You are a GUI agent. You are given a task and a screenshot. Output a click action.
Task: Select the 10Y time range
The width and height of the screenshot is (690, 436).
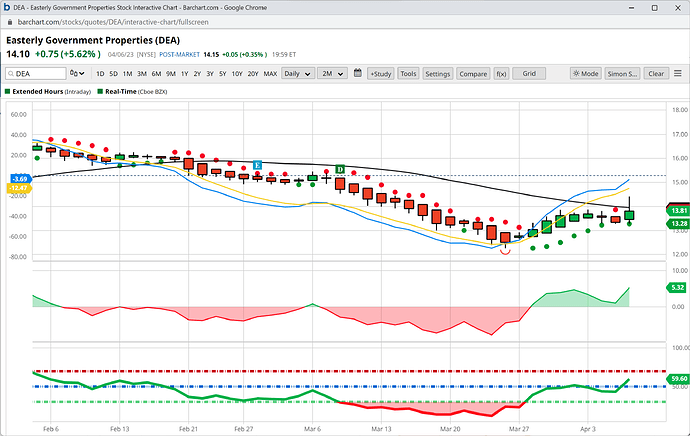(237, 73)
